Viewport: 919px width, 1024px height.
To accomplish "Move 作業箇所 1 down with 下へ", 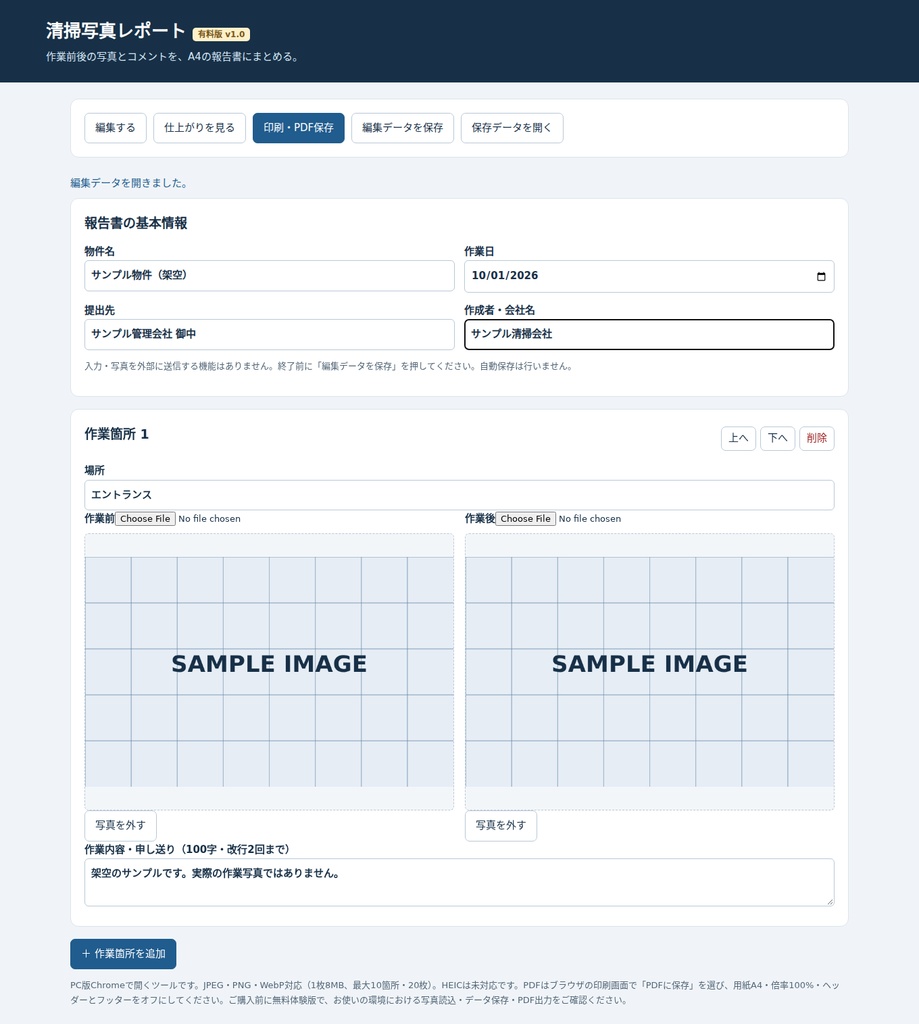I will point(777,438).
